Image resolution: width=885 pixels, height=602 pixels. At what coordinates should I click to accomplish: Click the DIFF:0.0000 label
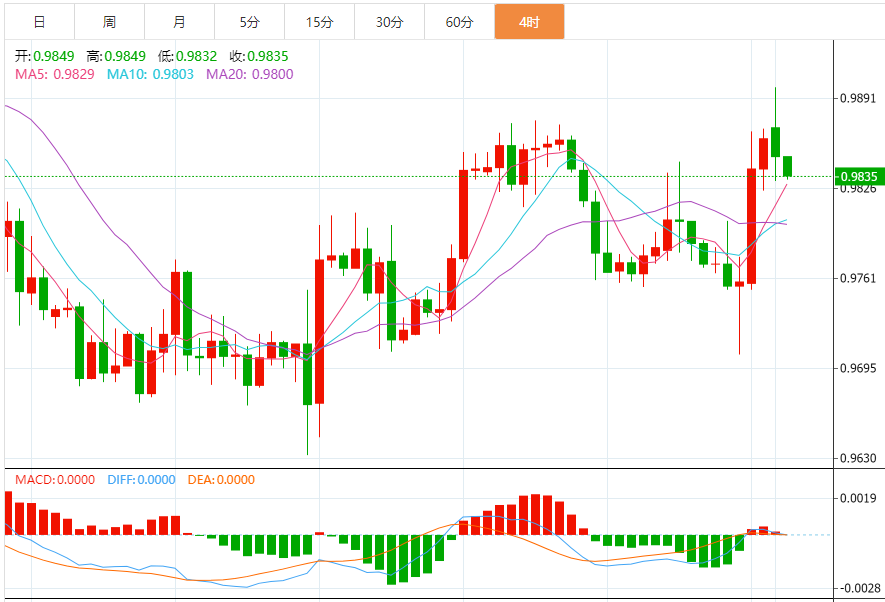click(x=142, y=480)
